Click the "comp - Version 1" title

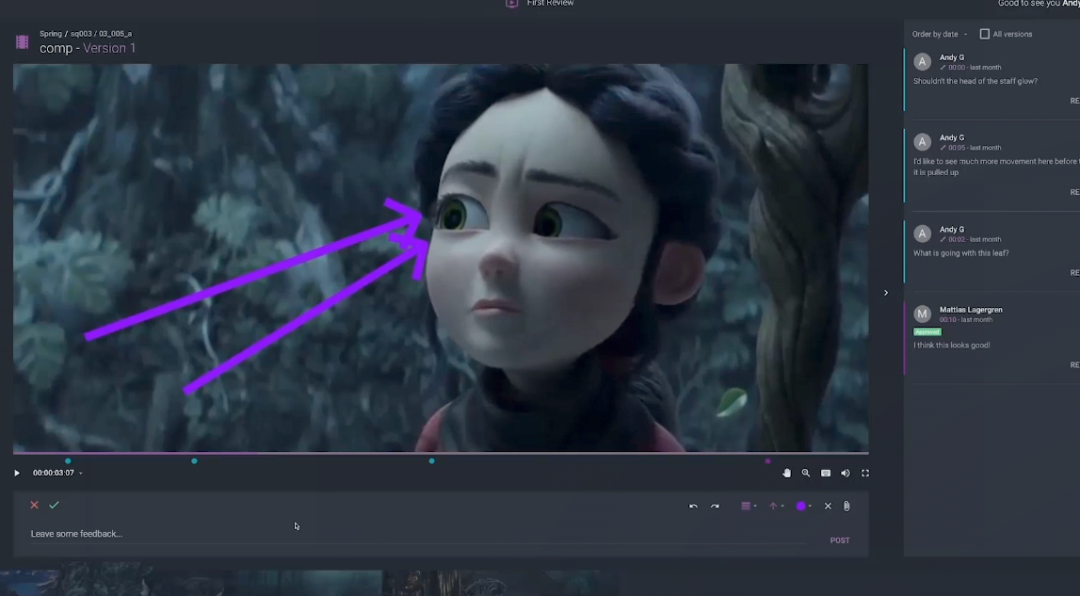(87, 48)
